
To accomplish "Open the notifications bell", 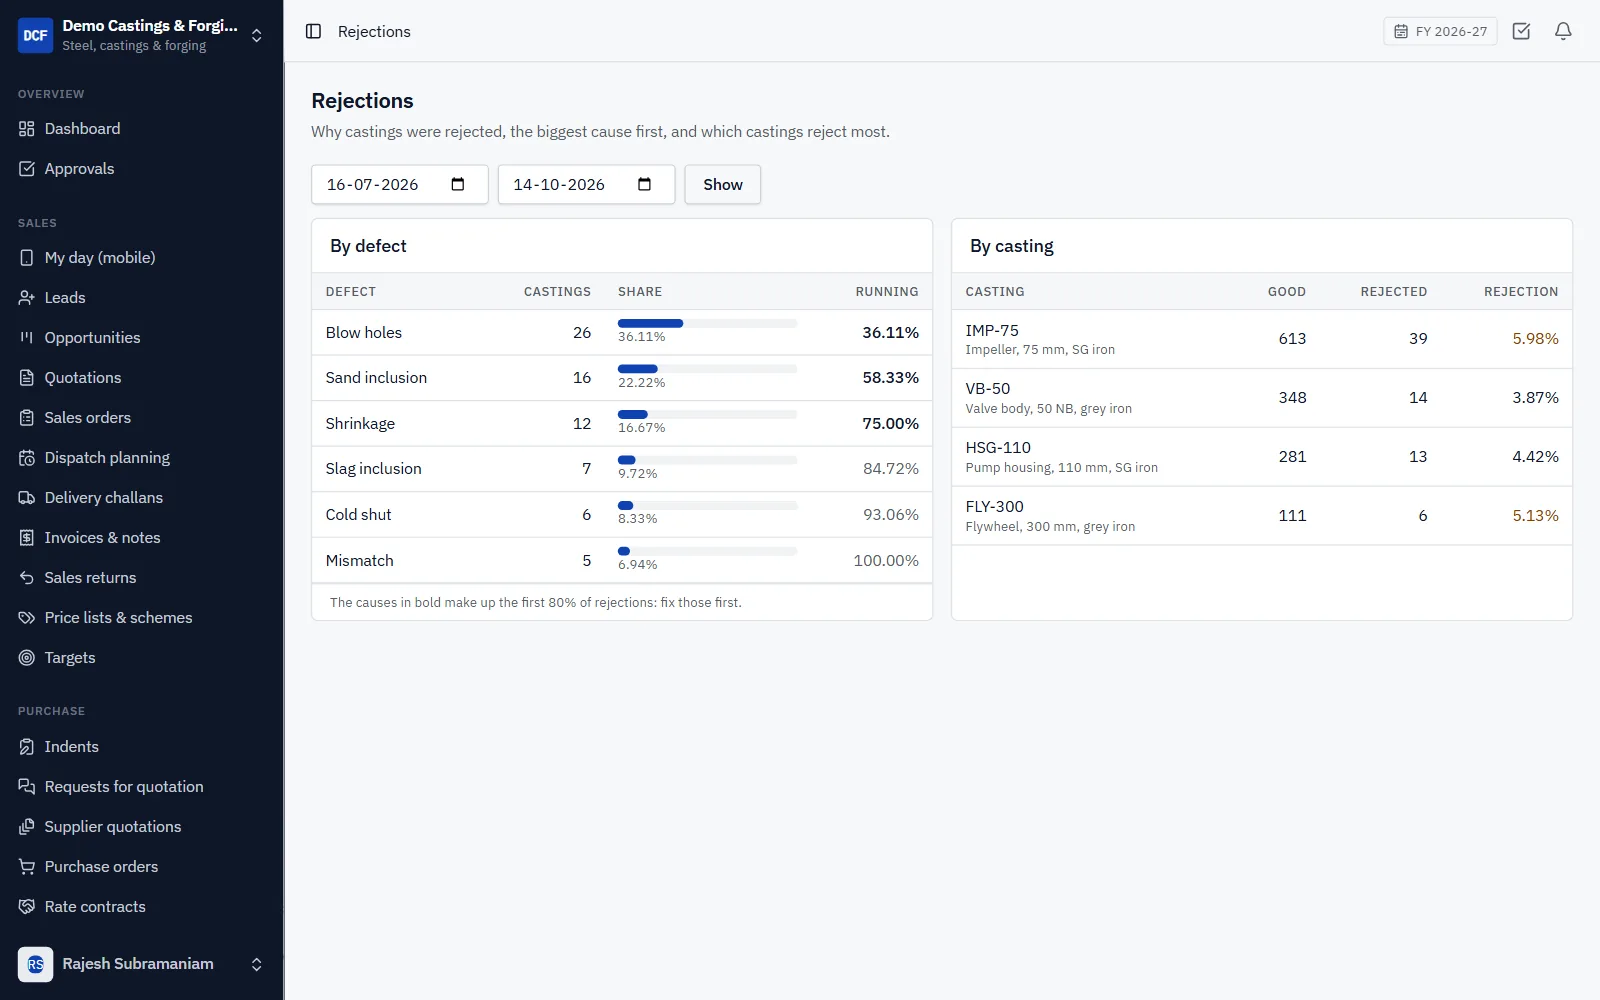I will coord(1563,31).
